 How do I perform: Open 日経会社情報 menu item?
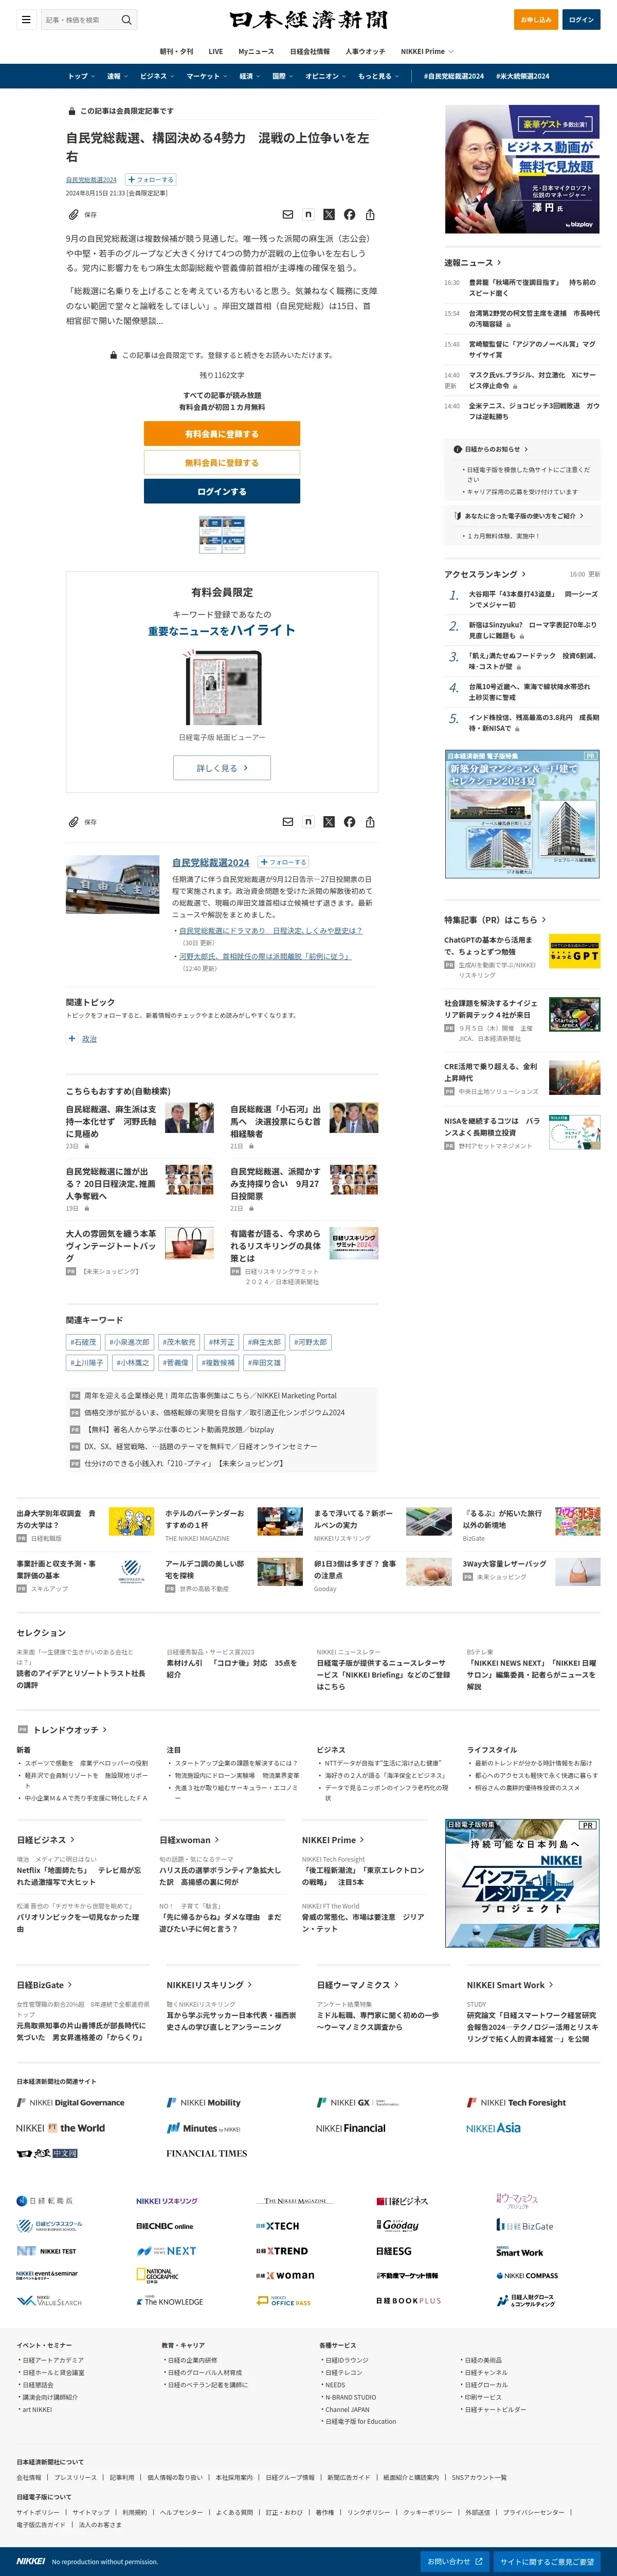[x=310, y=51]
